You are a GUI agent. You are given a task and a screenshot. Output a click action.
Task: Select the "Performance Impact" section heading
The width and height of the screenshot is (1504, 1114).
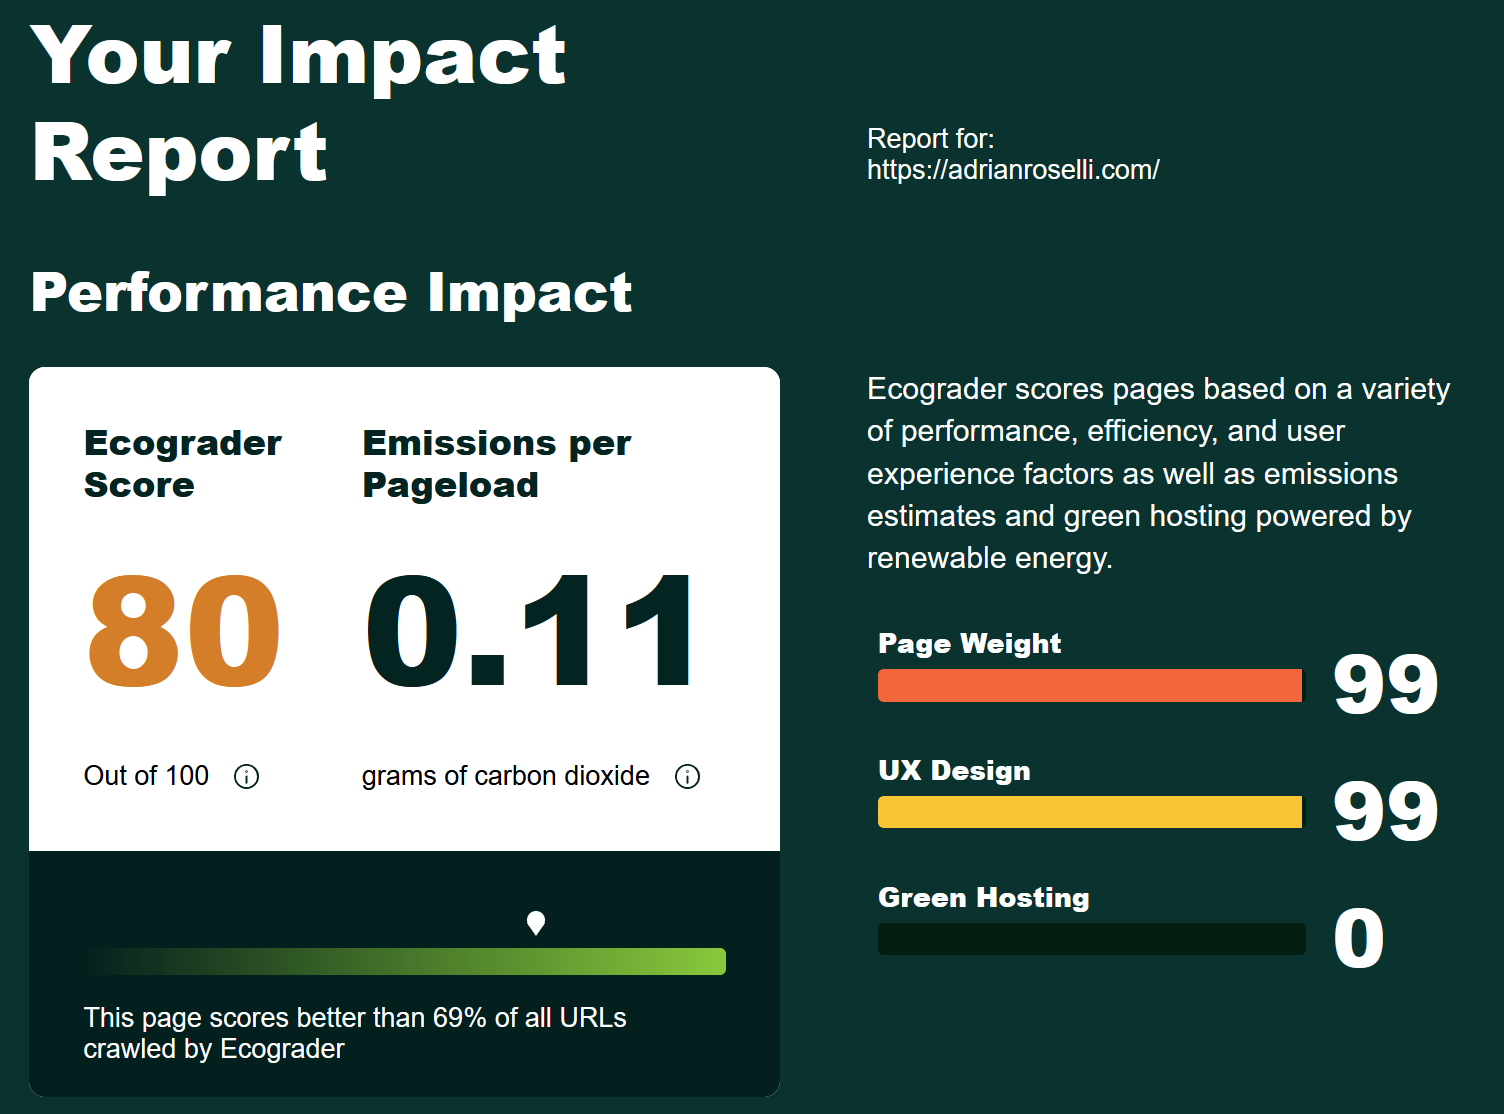331,293
